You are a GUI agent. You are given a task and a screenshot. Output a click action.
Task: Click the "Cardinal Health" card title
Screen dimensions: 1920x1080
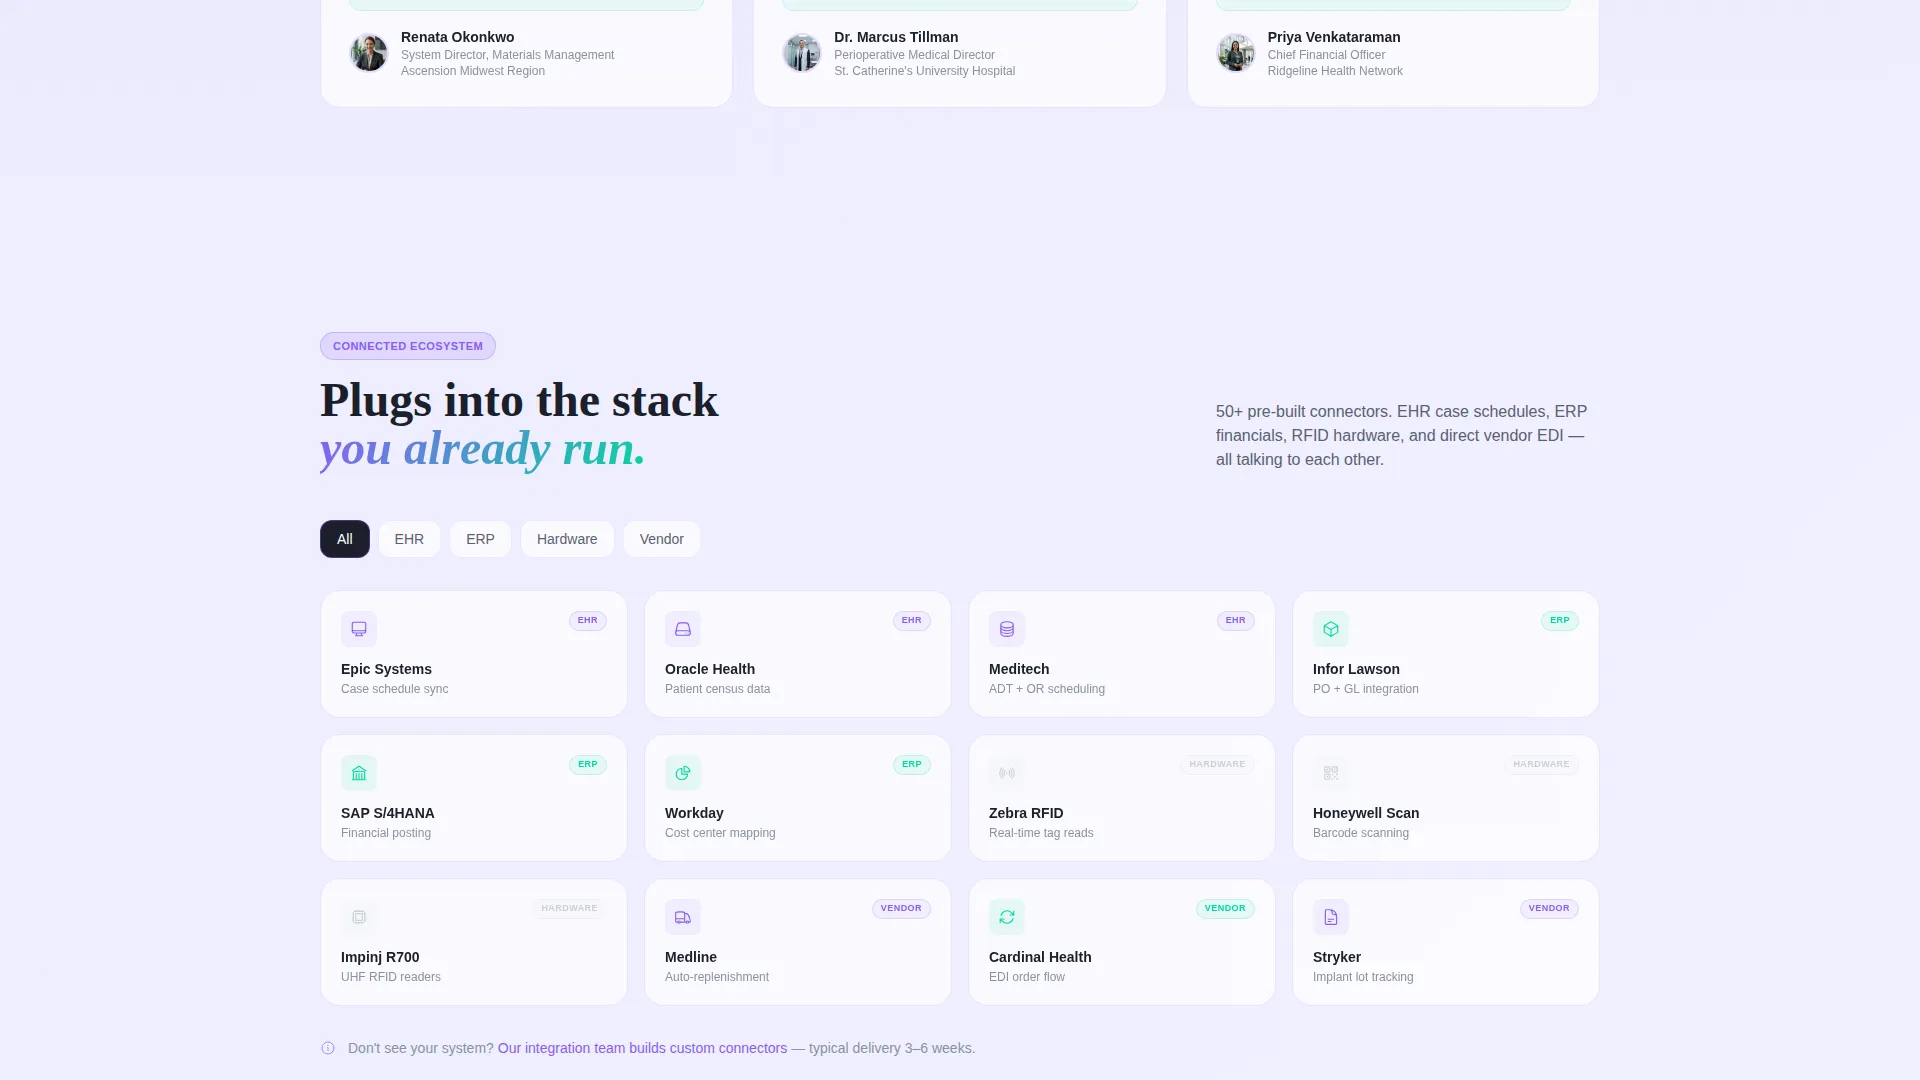click(x=1040, y=957)
